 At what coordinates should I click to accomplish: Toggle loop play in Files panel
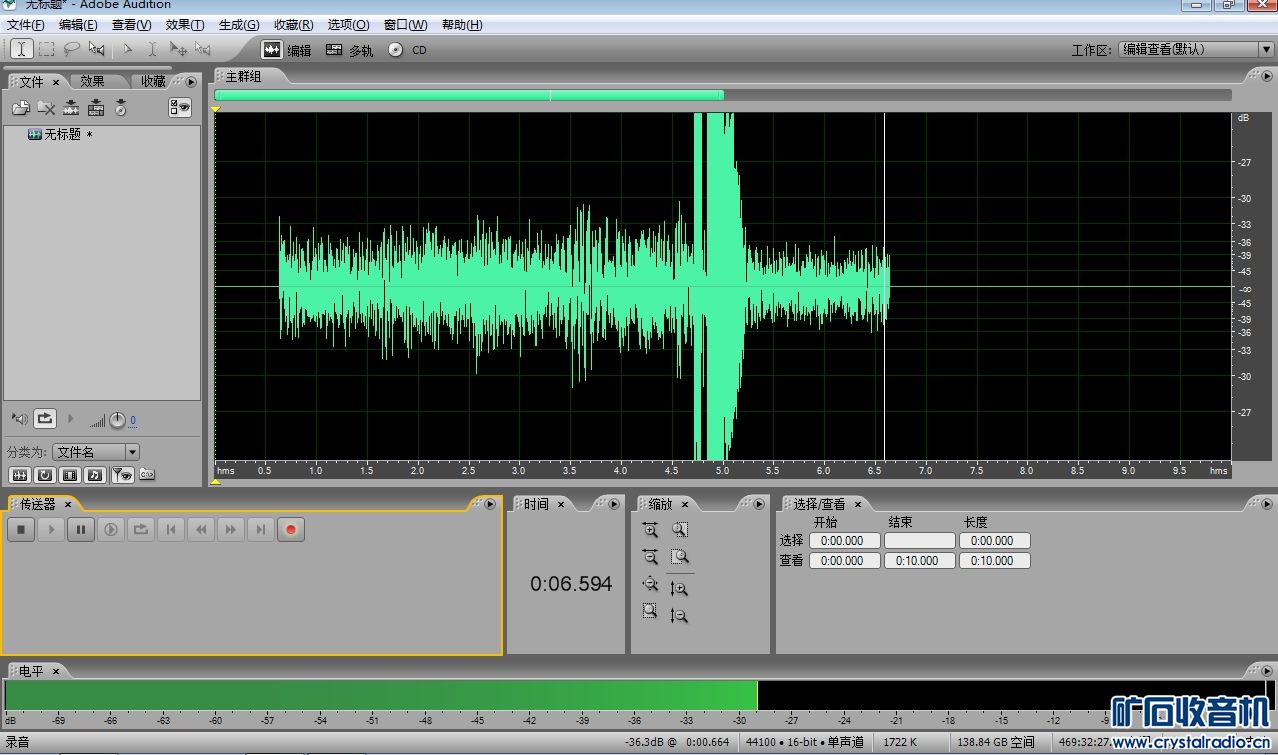tap(45, 419)
